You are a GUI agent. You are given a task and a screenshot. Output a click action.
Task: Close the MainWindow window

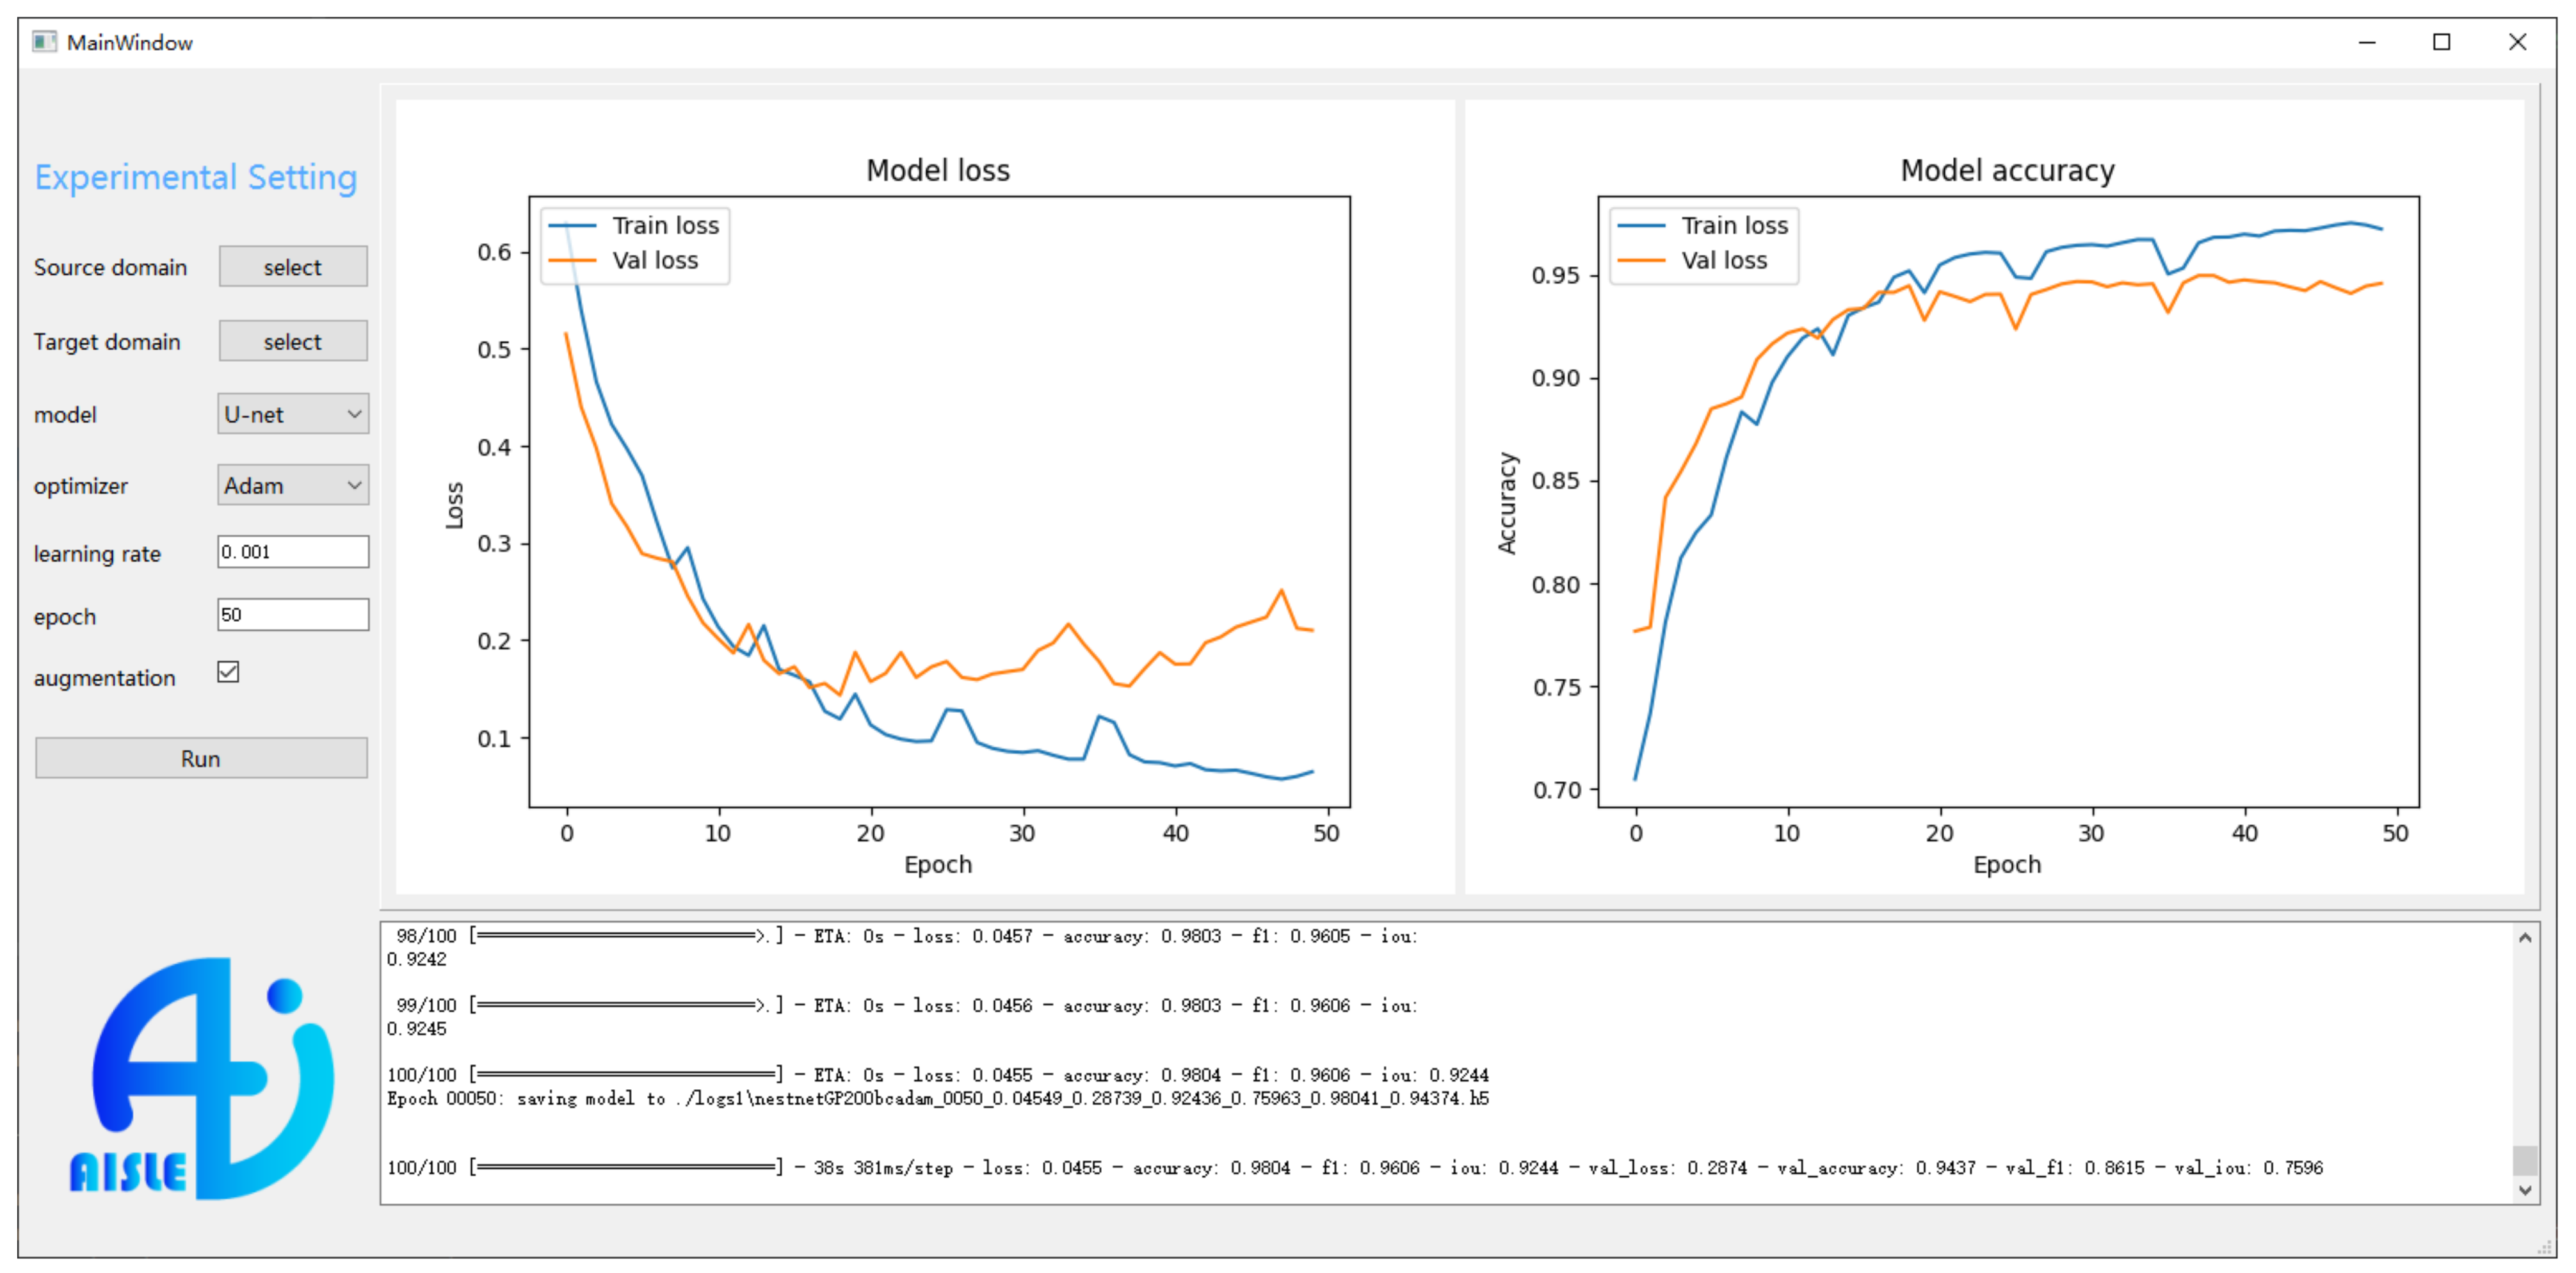[x=2517, y=42]
